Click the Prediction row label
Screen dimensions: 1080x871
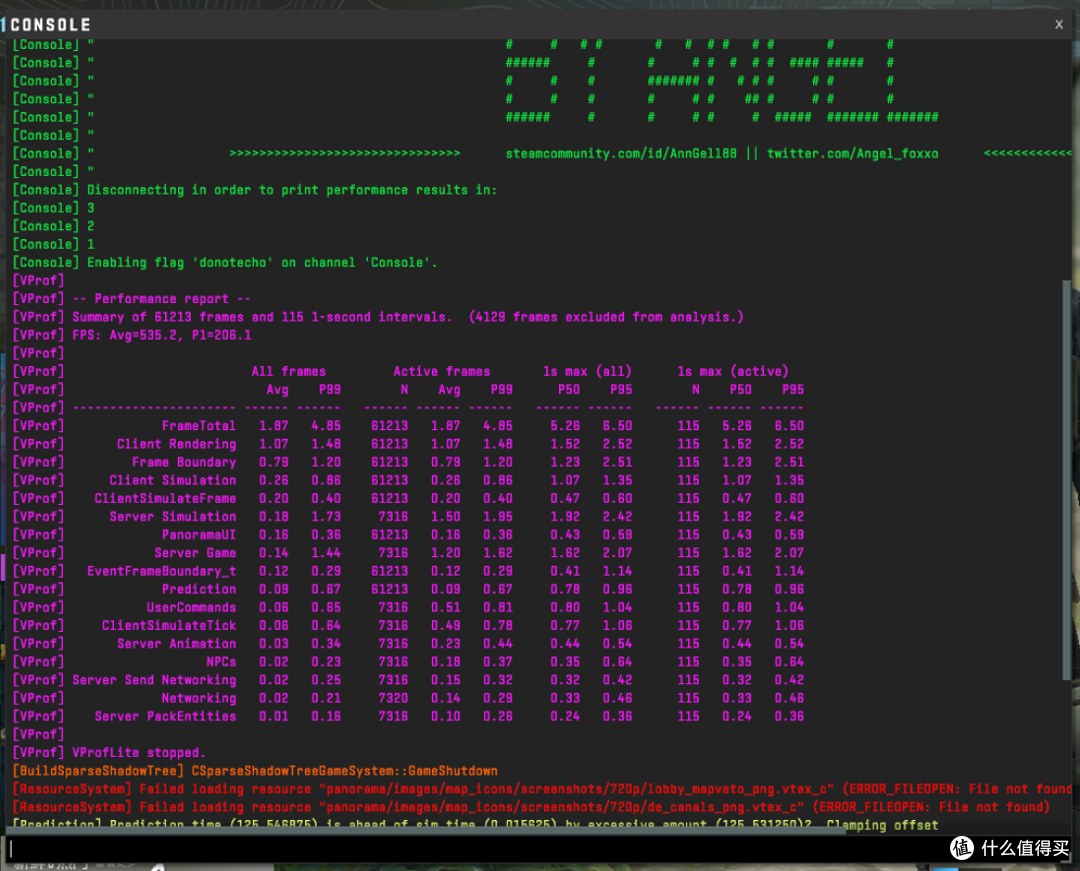point(198,589)
